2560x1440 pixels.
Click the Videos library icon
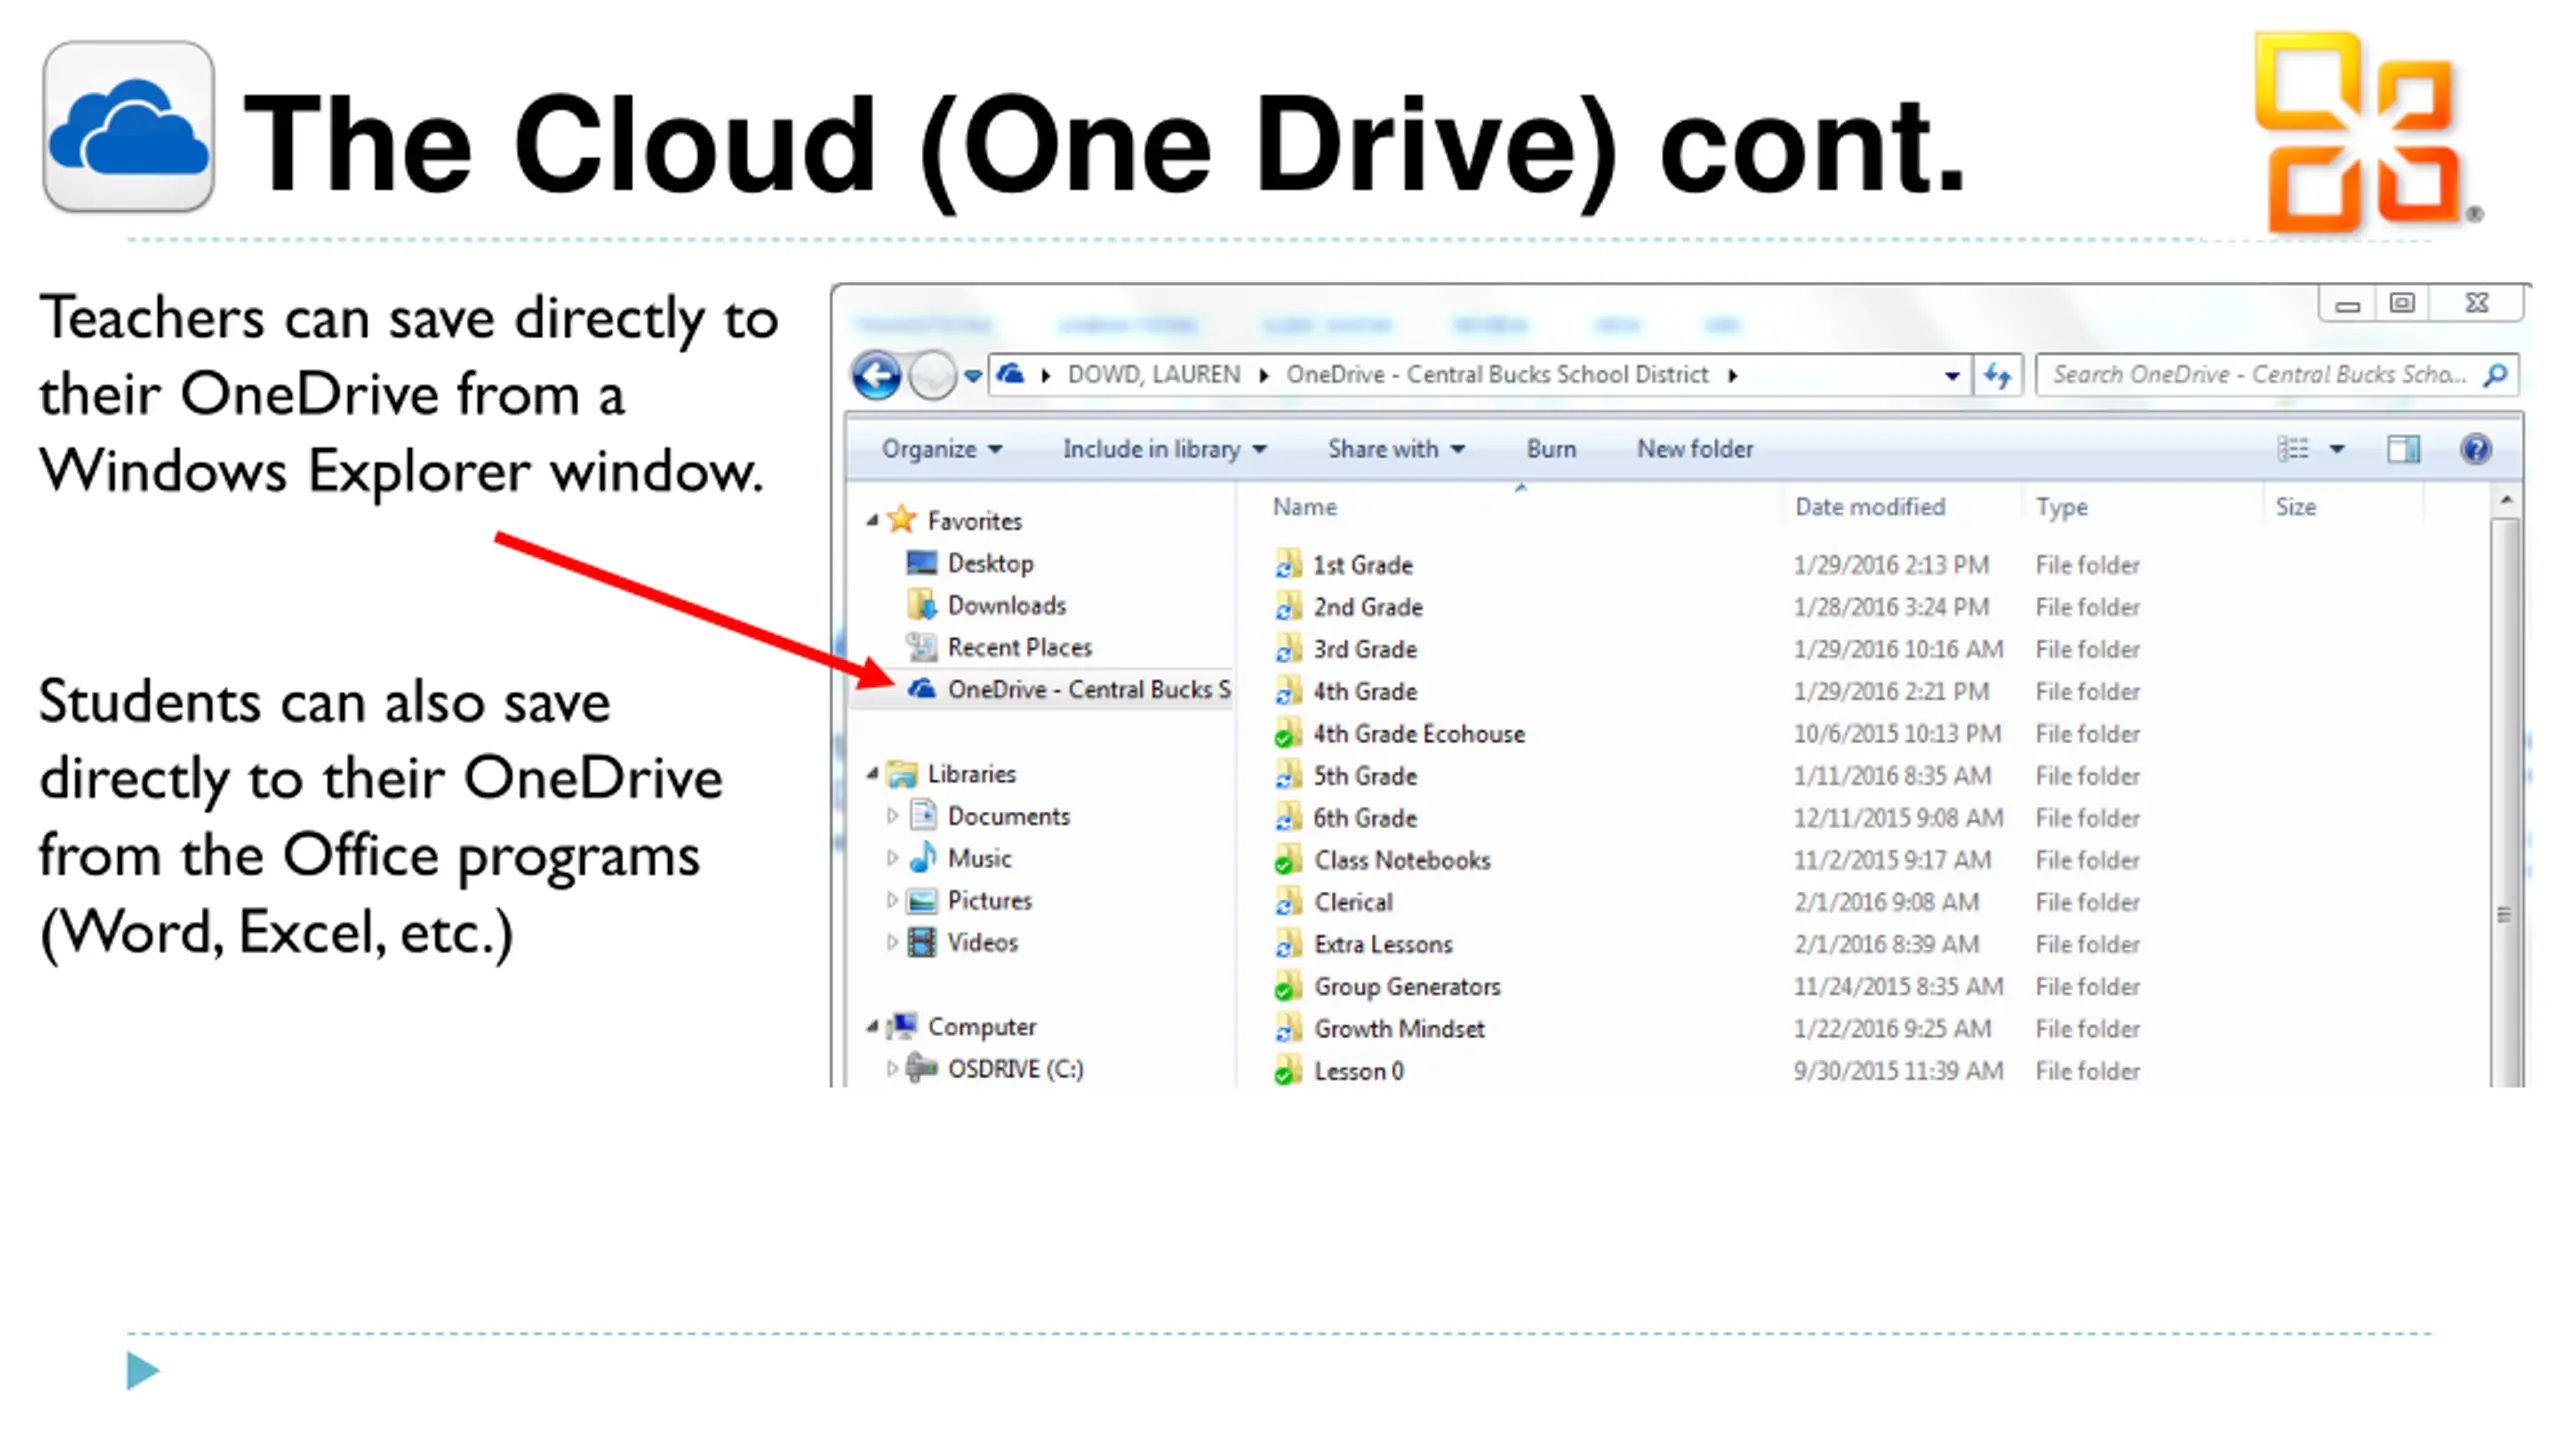[x=922, y=942]
